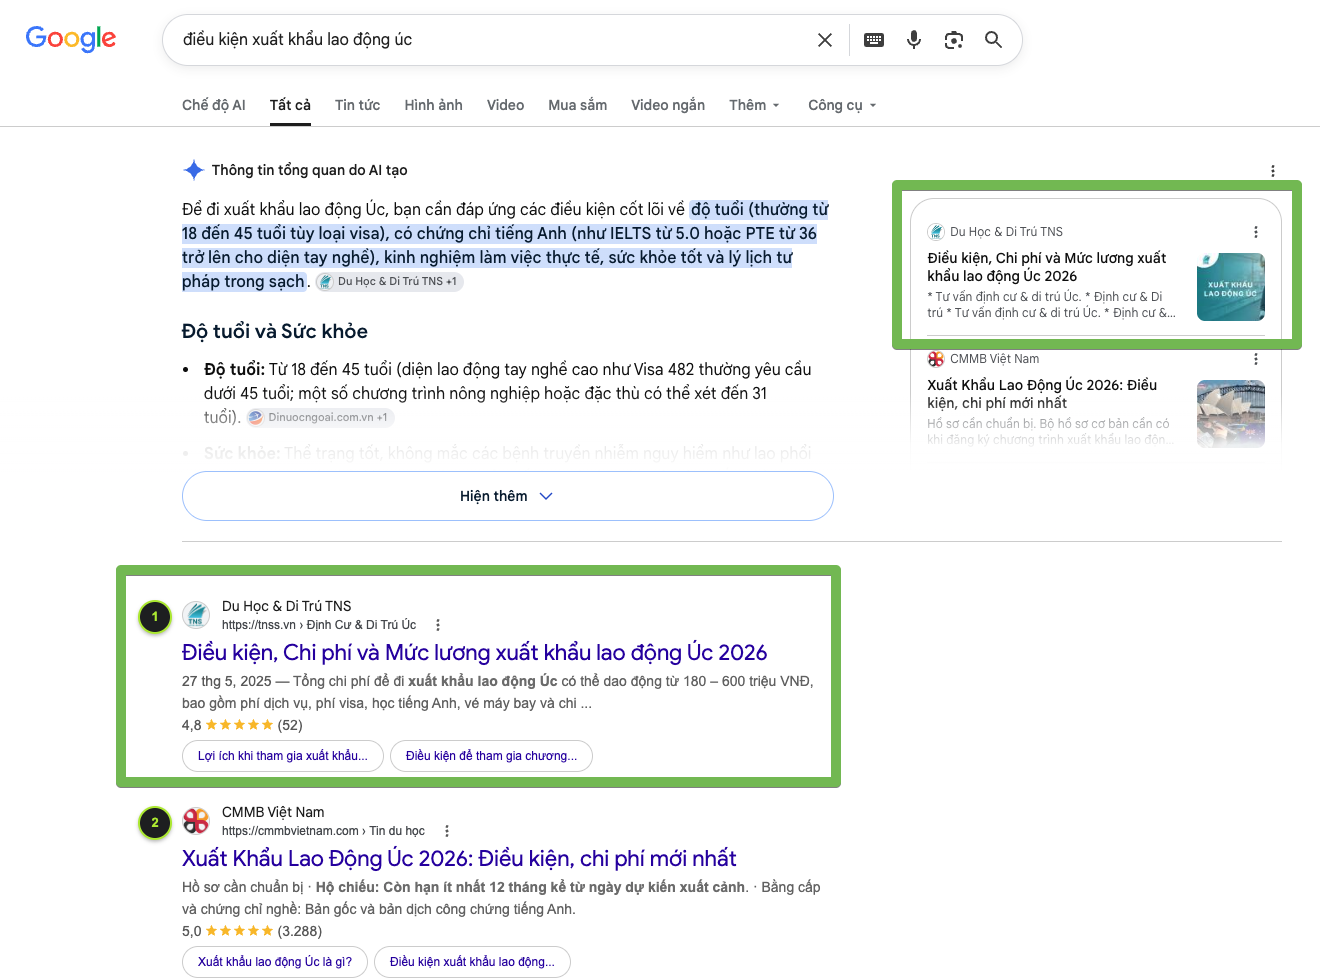Open the Video results tab
The width and height of the screenshot is (1320, 979).
point(505,105)
